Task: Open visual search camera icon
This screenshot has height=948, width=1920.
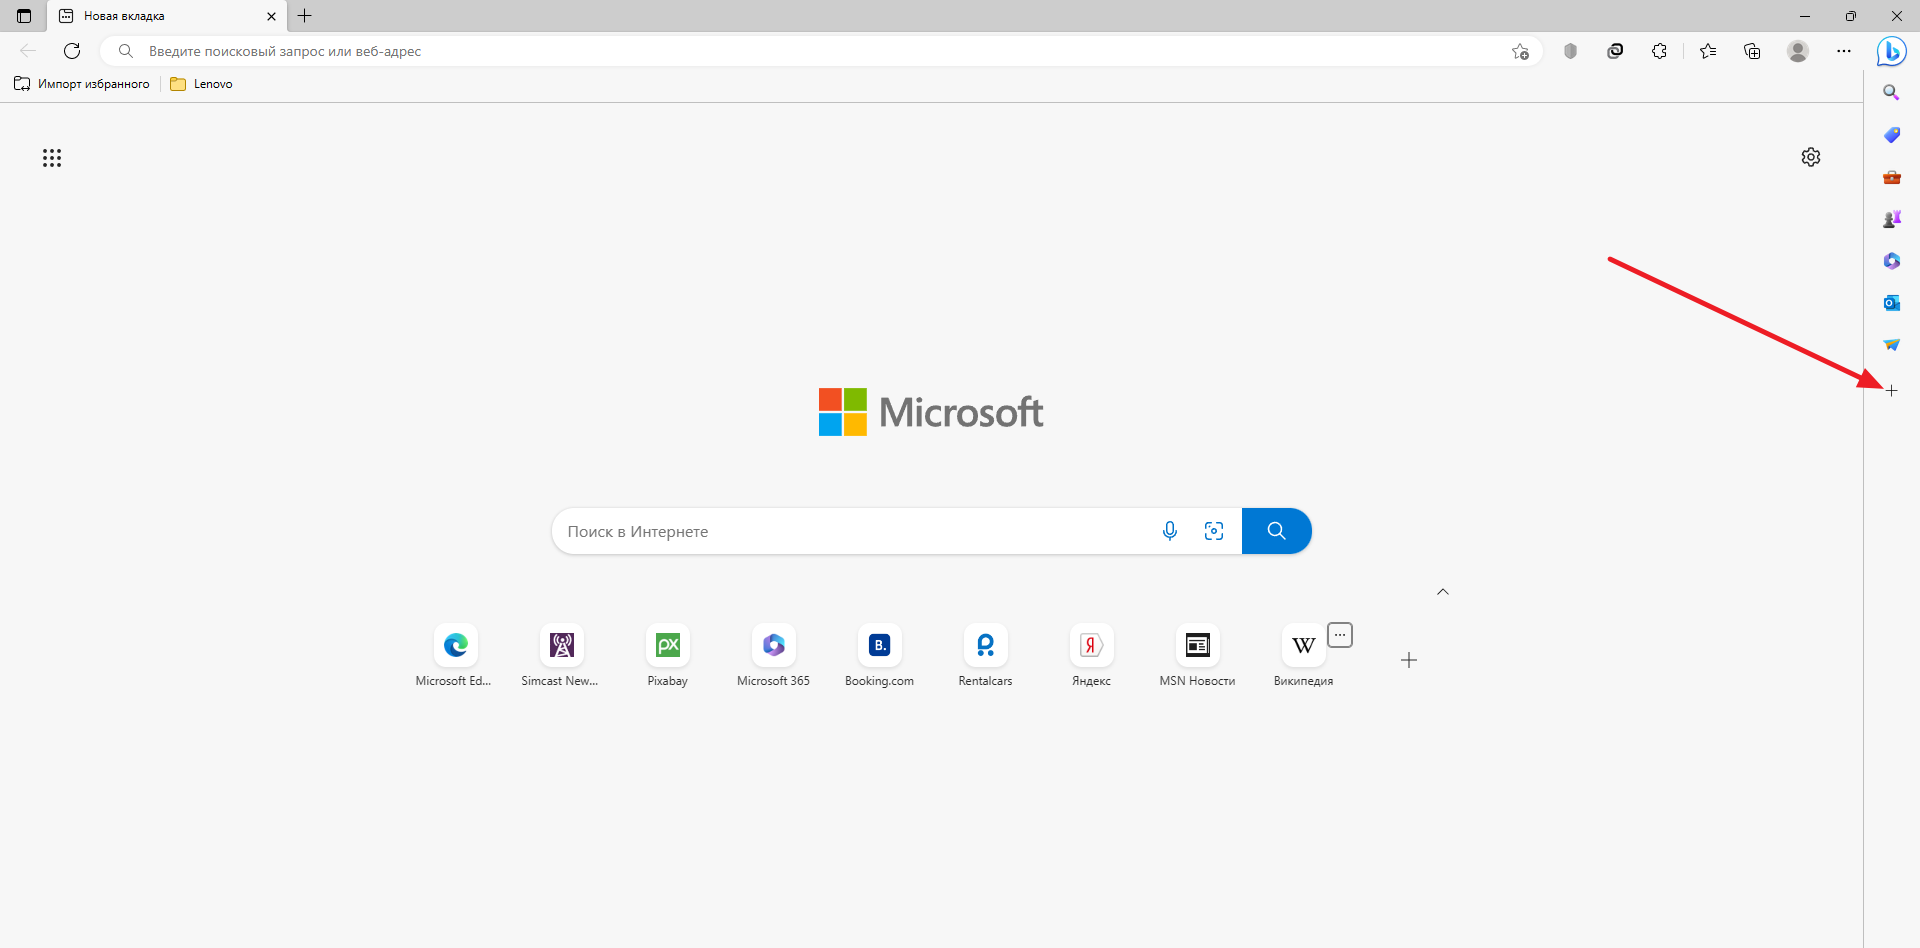Action: pyautogui.click(x=1214, y=531)
